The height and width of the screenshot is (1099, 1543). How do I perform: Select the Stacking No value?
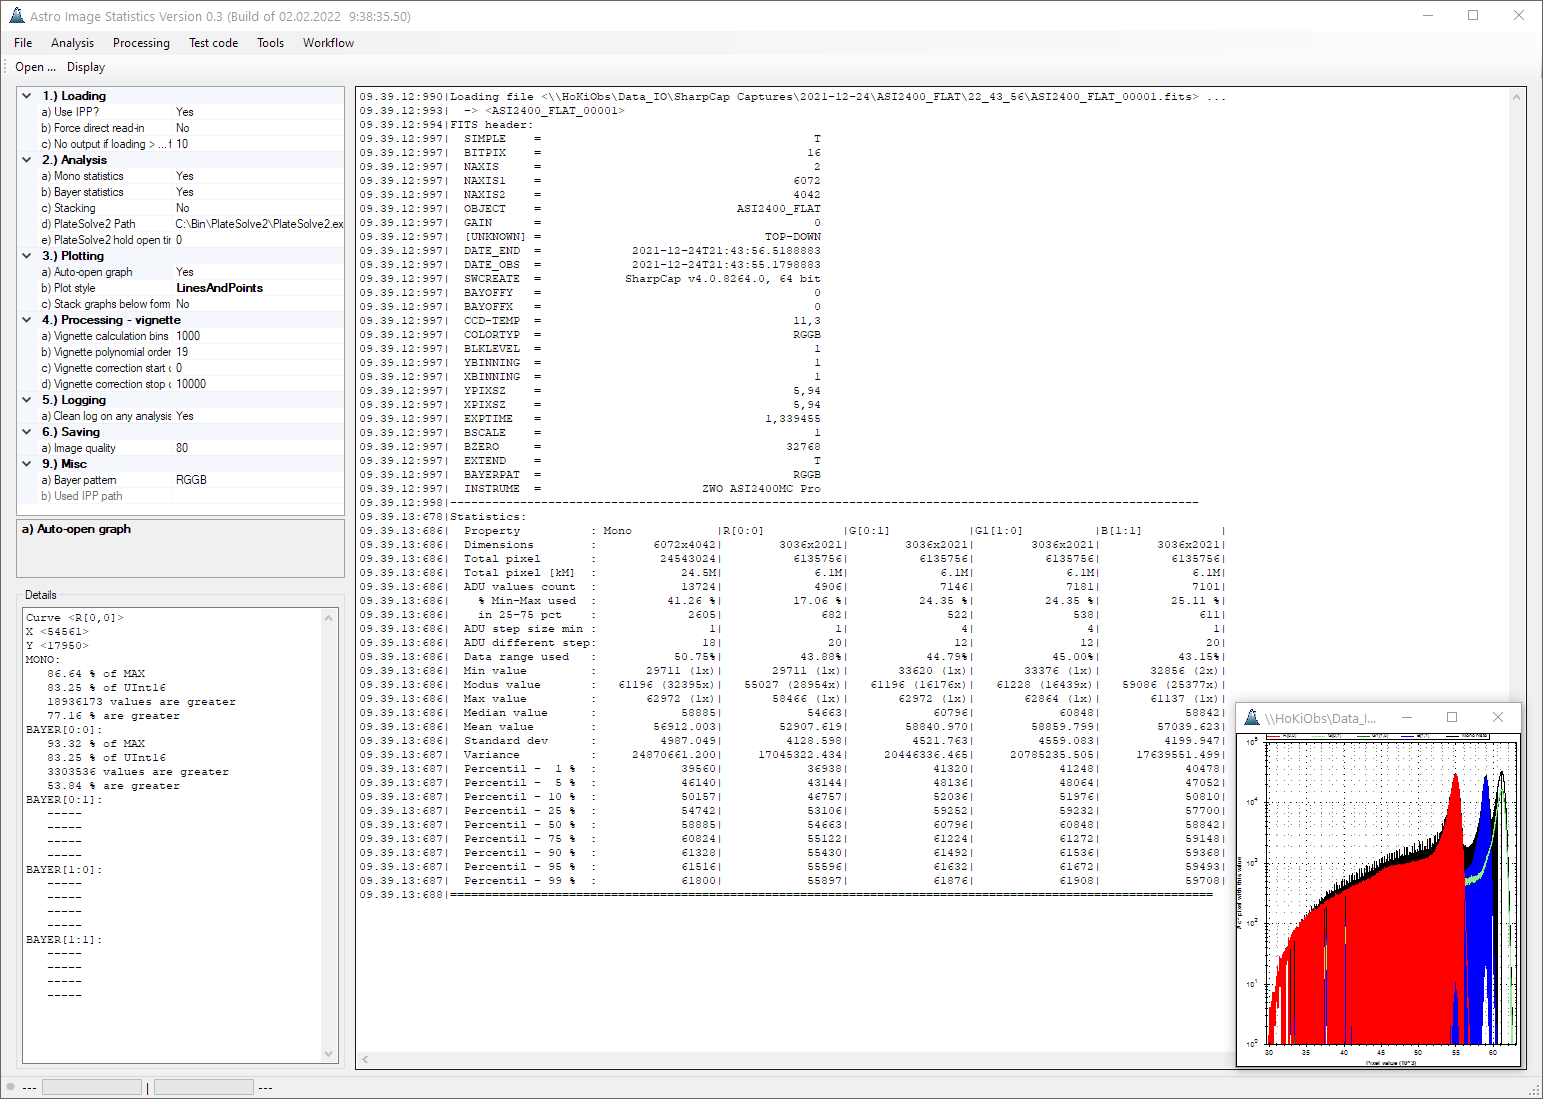pos(258,208)
